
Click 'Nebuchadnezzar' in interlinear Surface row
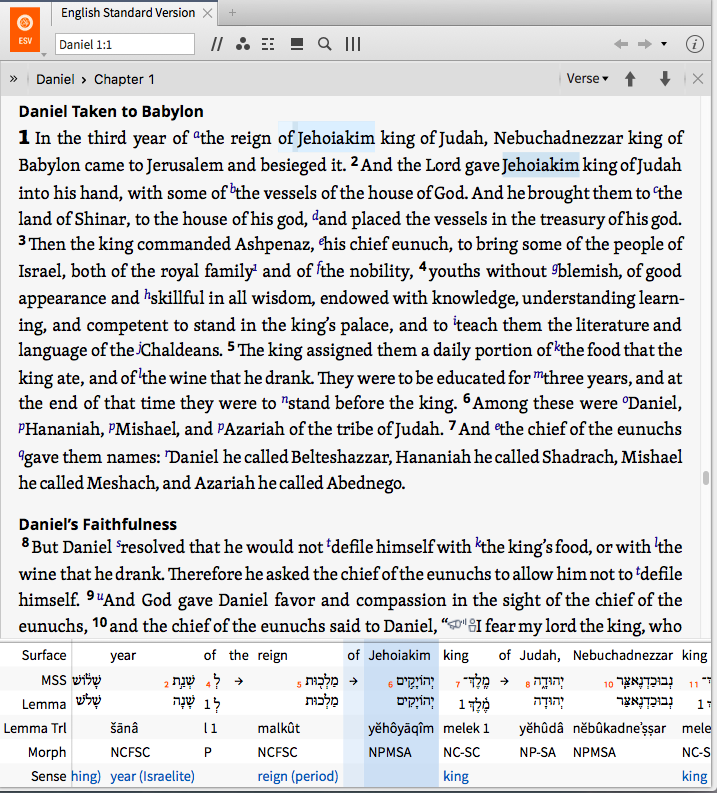(x=622, y=655)
